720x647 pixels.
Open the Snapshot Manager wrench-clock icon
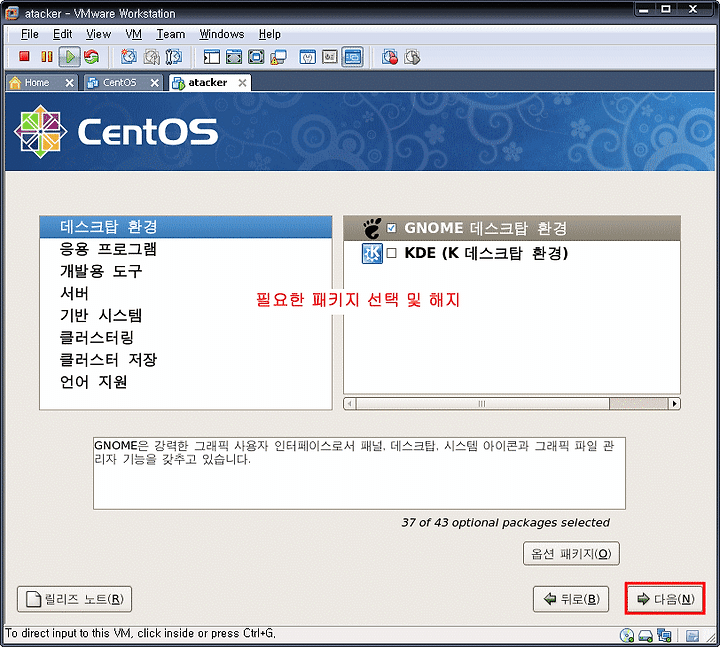tap(174, 57)
